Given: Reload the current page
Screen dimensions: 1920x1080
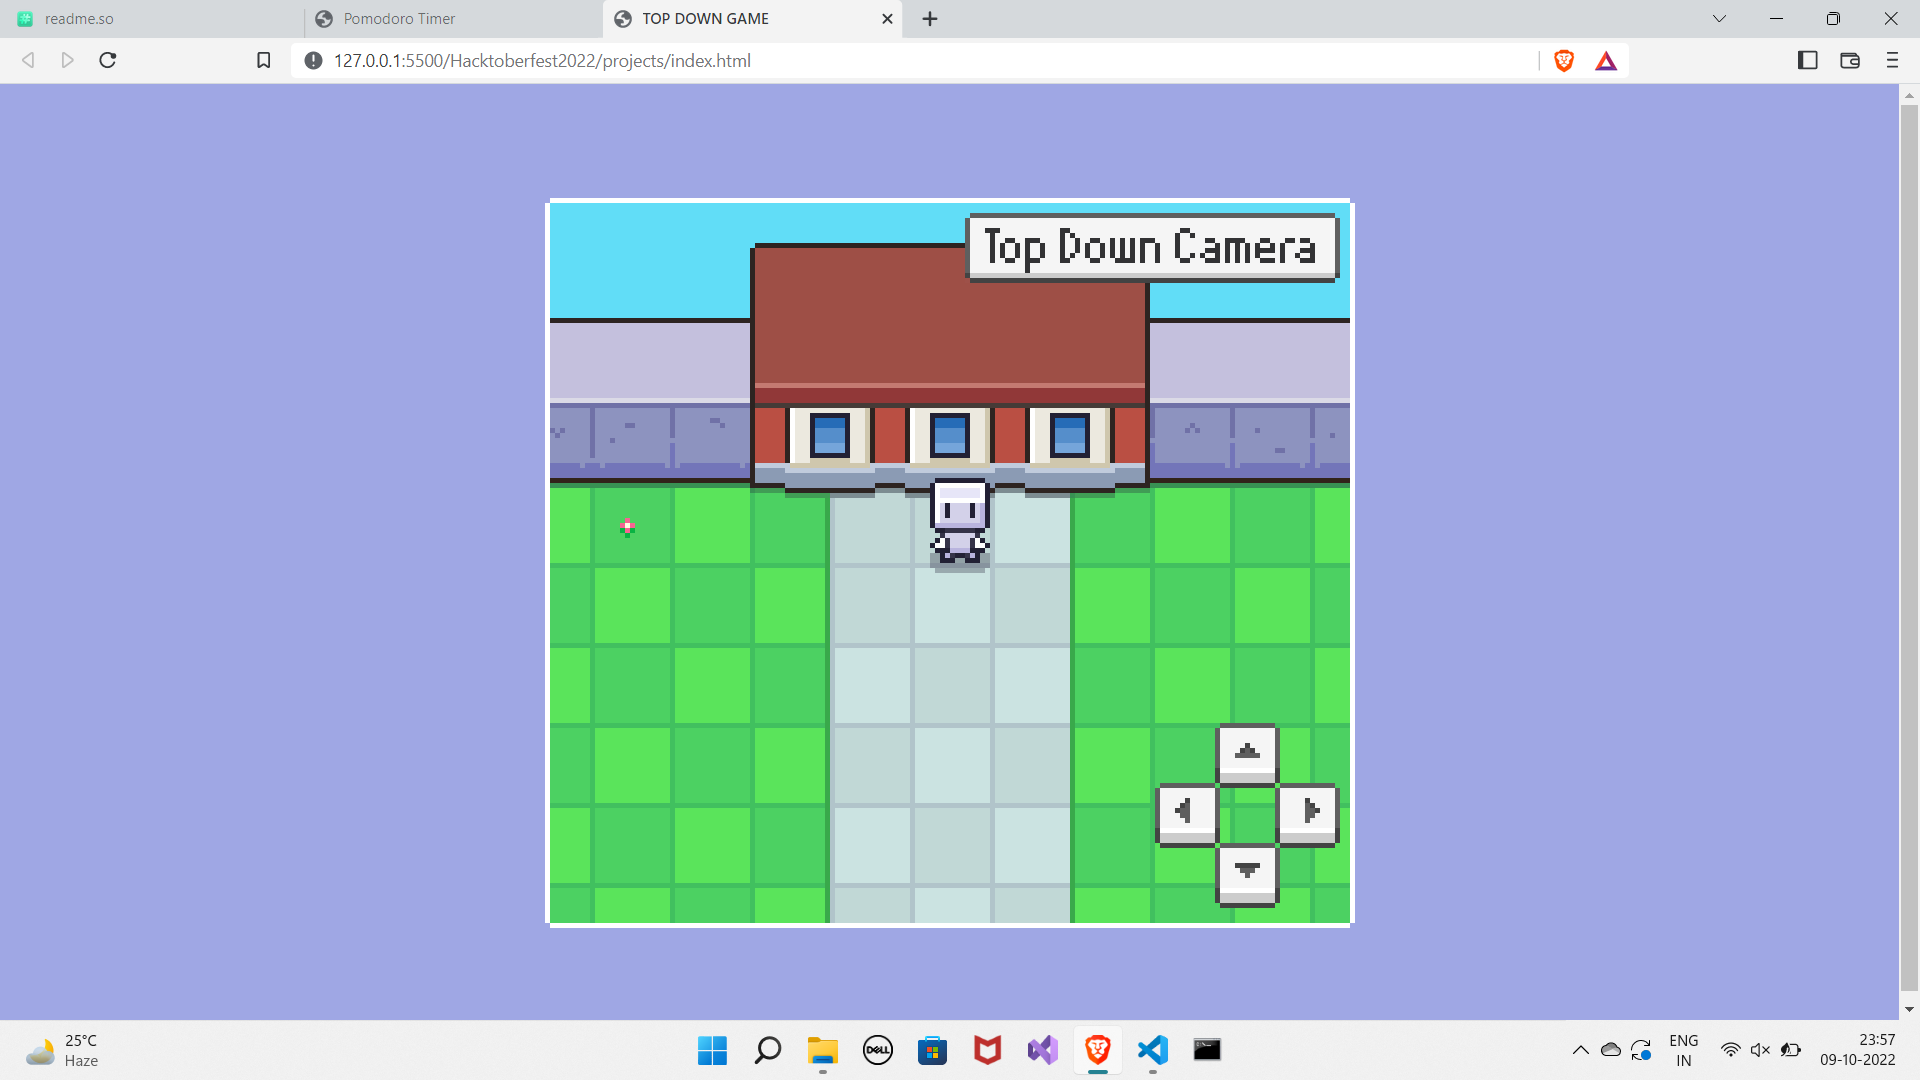Looking at the screenshot, I should coord(108,61).
